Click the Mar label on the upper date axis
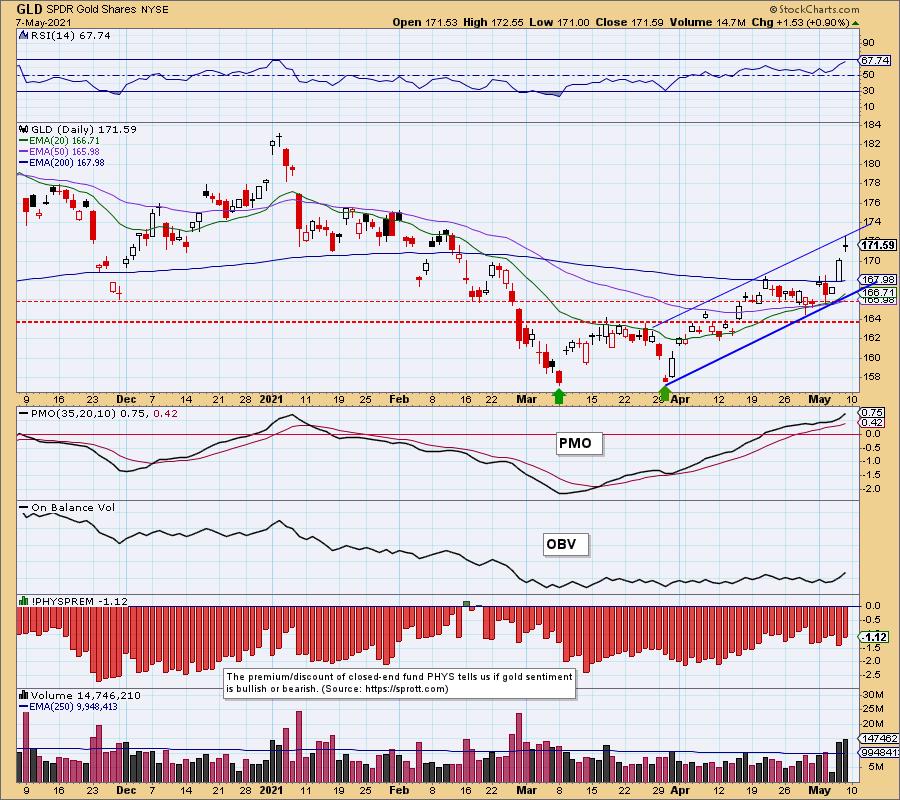900x800 pixels. pos(526,399)
